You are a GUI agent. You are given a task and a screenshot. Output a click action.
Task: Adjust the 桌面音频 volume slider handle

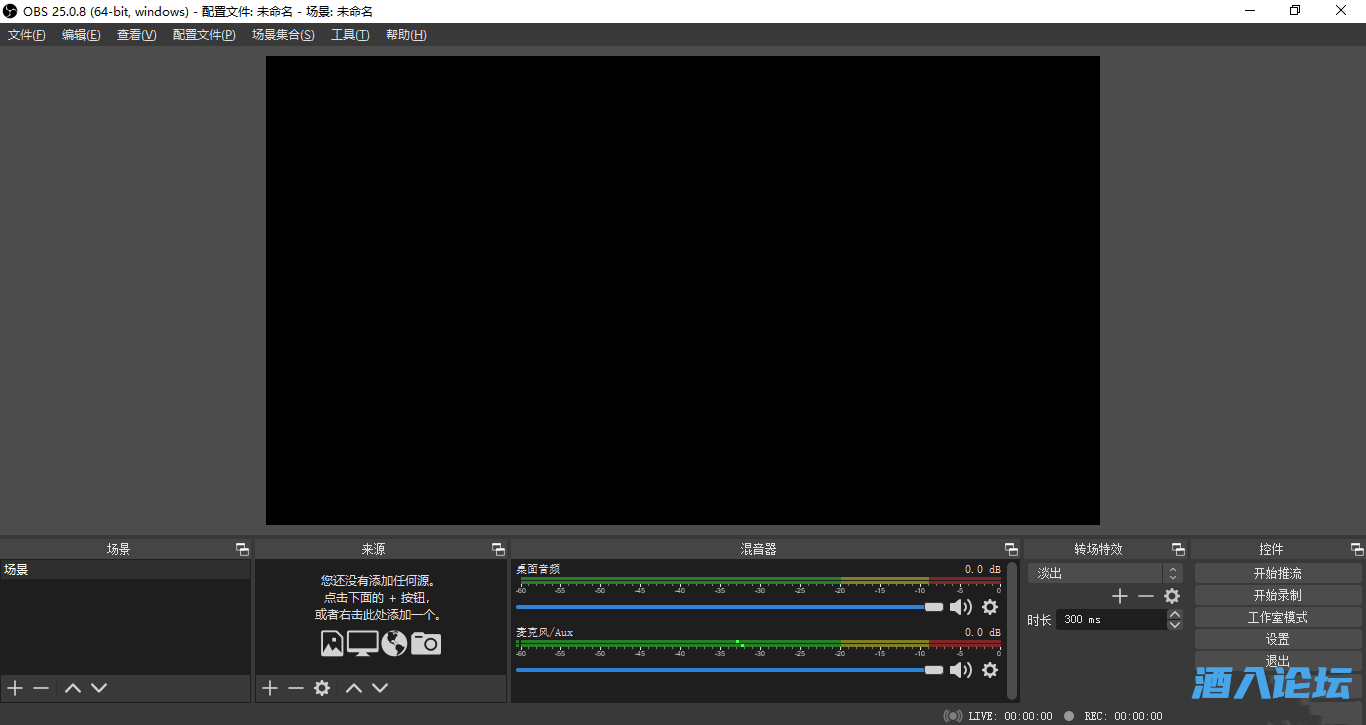tap(934, 607)
